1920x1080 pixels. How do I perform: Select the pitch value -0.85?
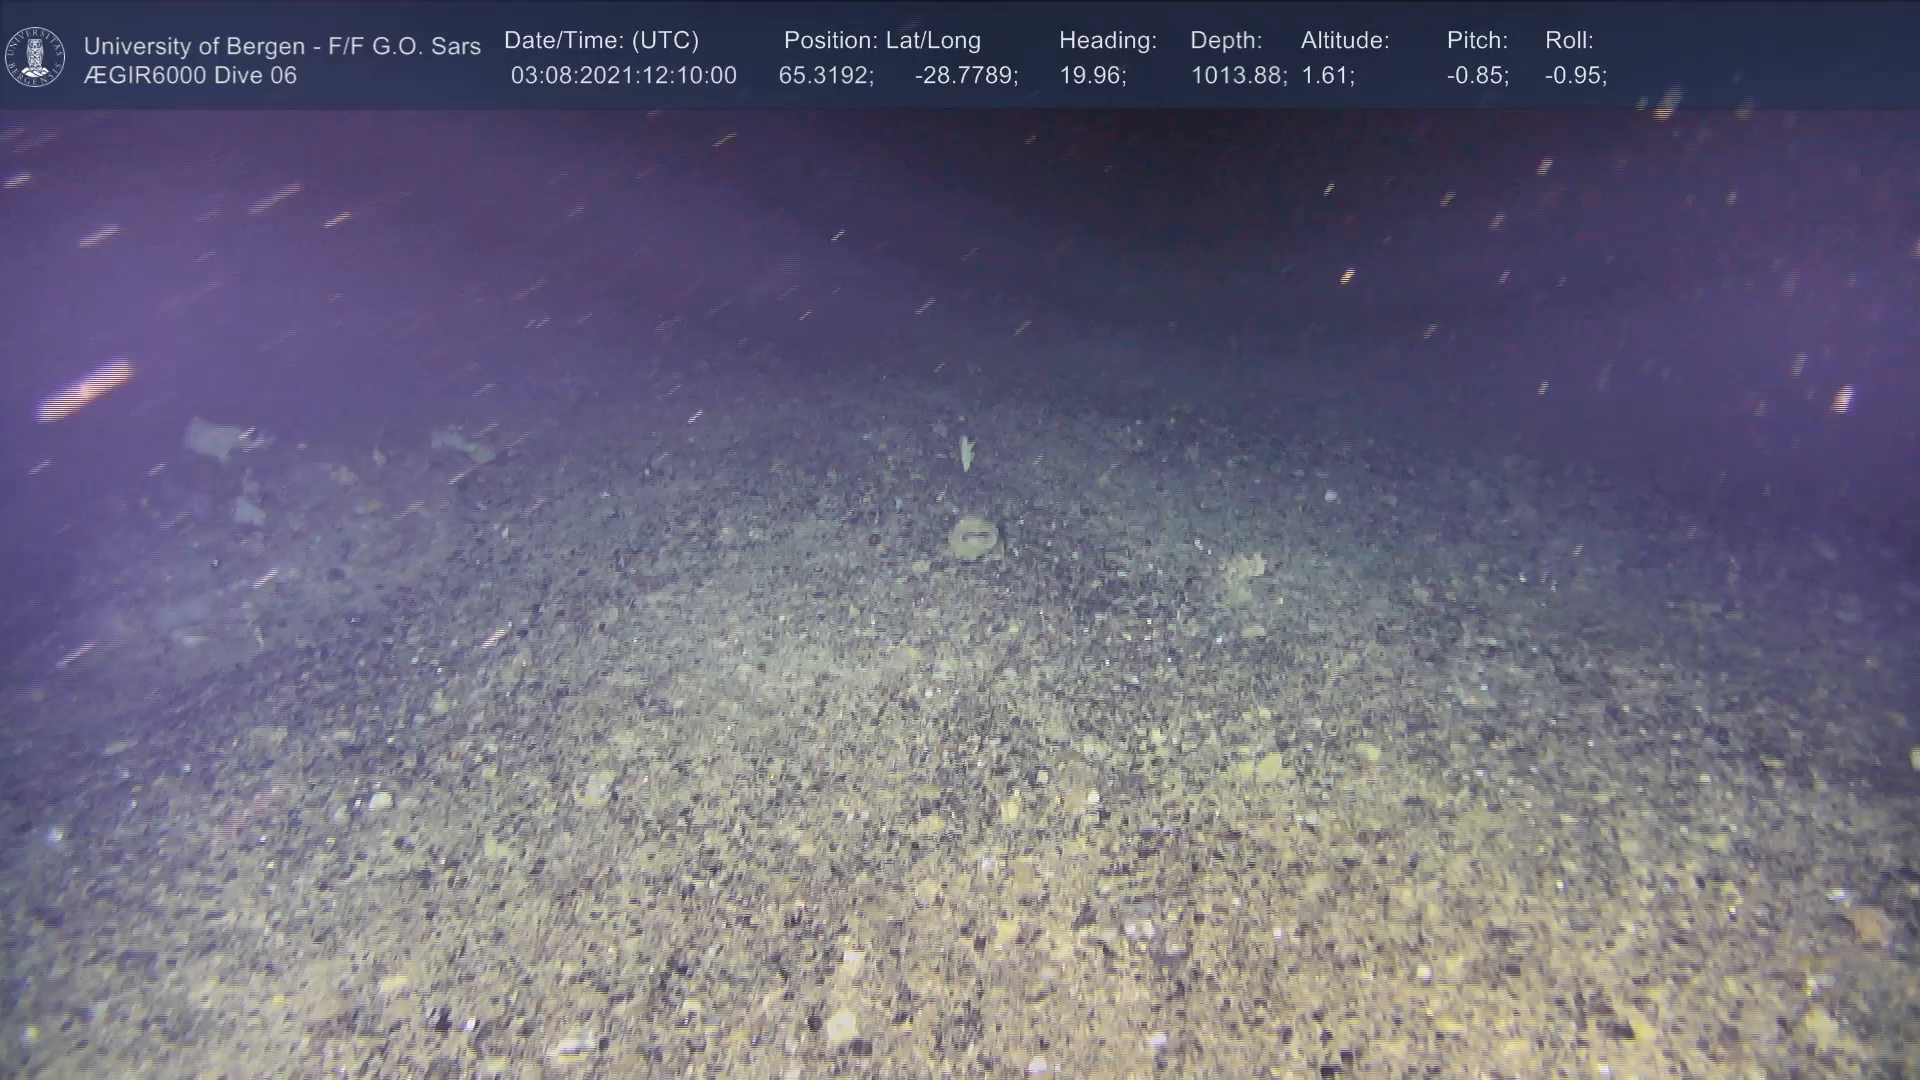(x=1477, y=76)
